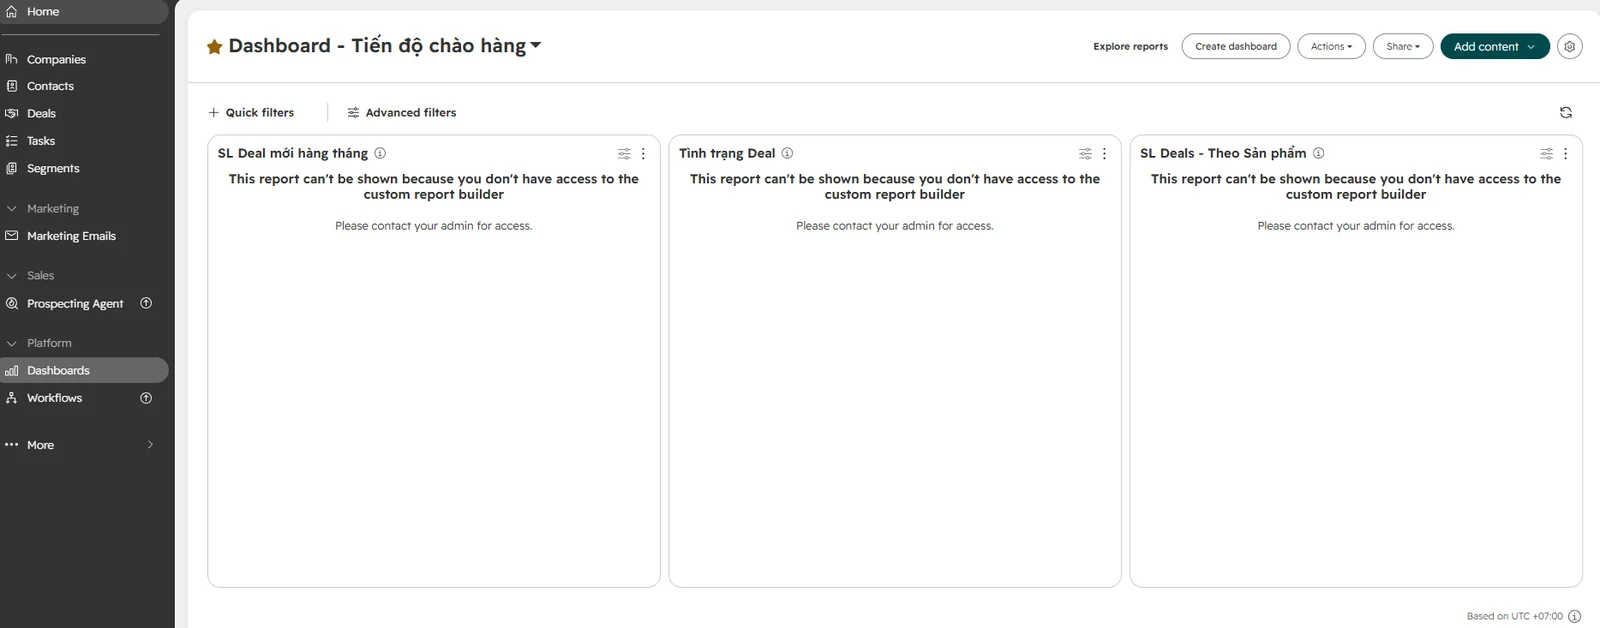
Task: Open three-dot menu on SL Deal mới hàng tháng
Action: pos(643,154)
